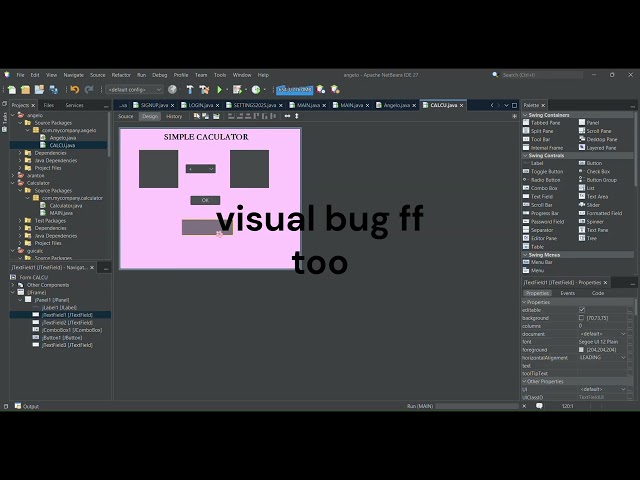This screenshot has width=640, height=480.
Task: Click the vertical resizability arrow icon
Action: 297,116
